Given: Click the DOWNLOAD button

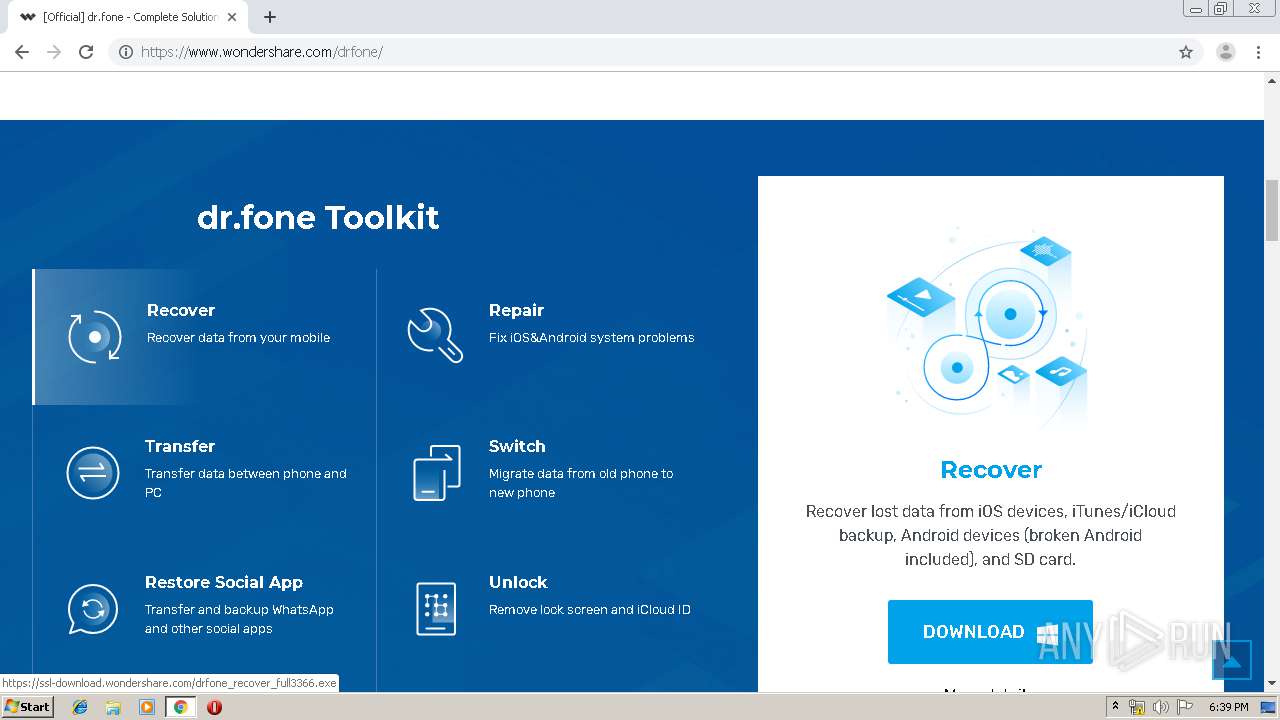Looking at the screenshot, I should click(990, 632).
